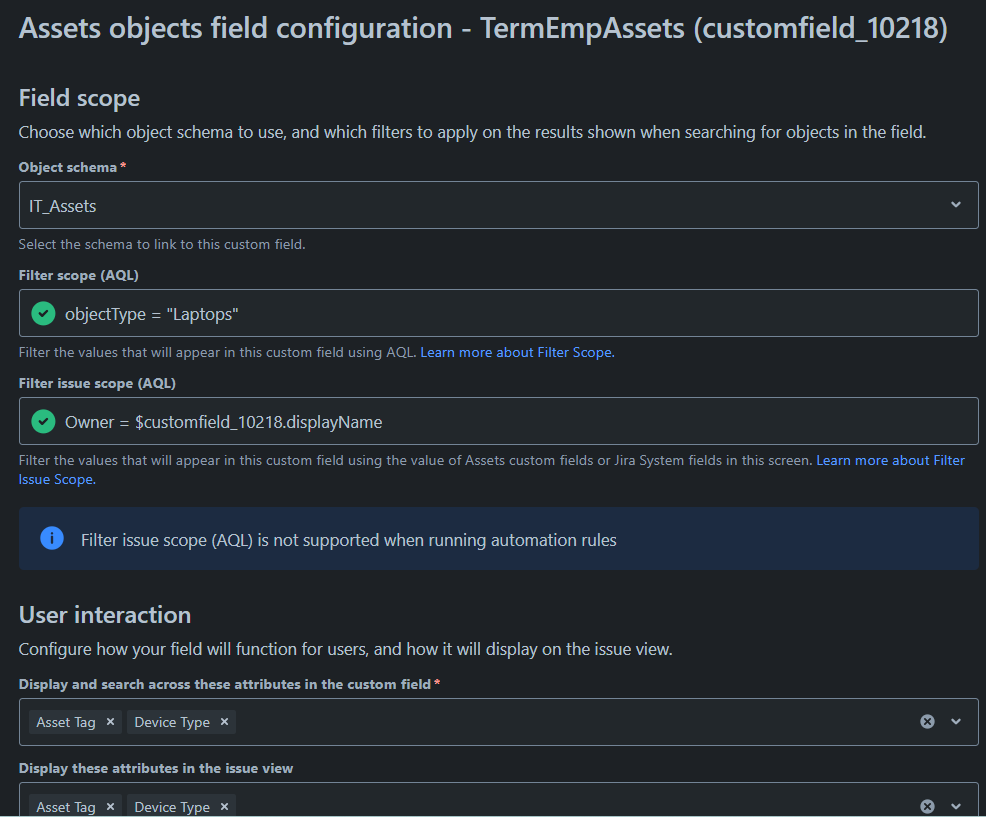Open Learn more about Filter Issue Scope link

pyautogui.click(x=890, y=461)
